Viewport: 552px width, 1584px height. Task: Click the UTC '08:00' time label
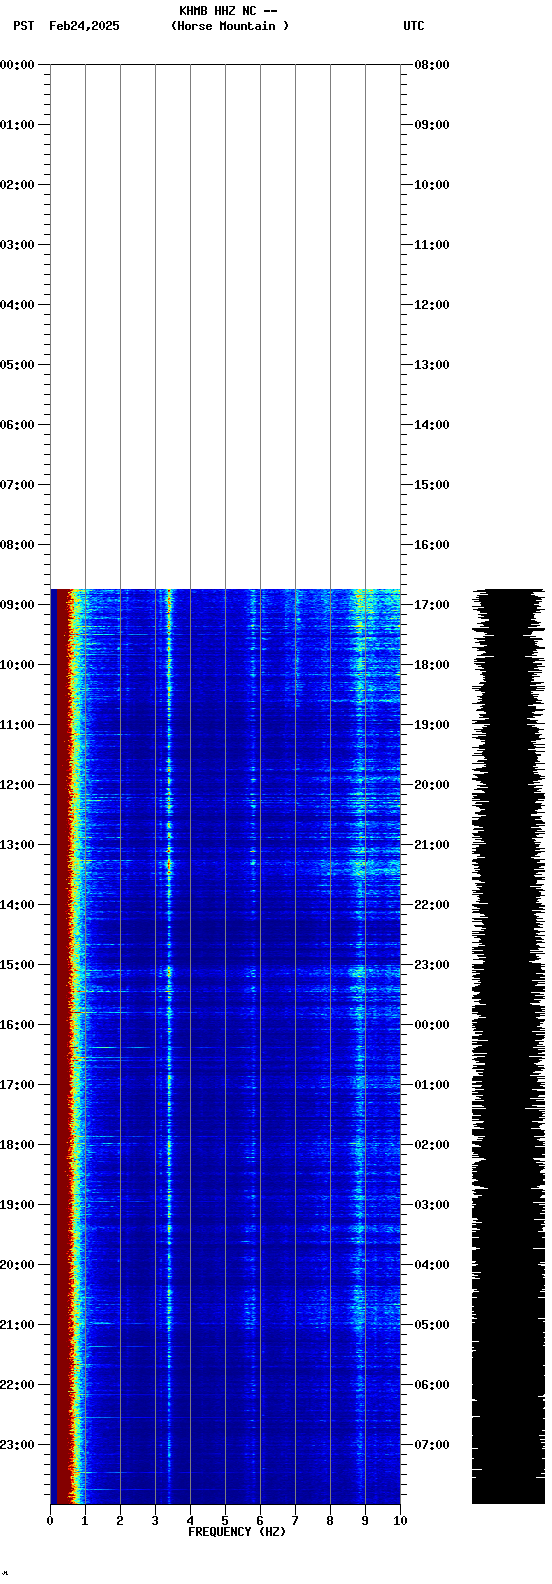(432, 65)
